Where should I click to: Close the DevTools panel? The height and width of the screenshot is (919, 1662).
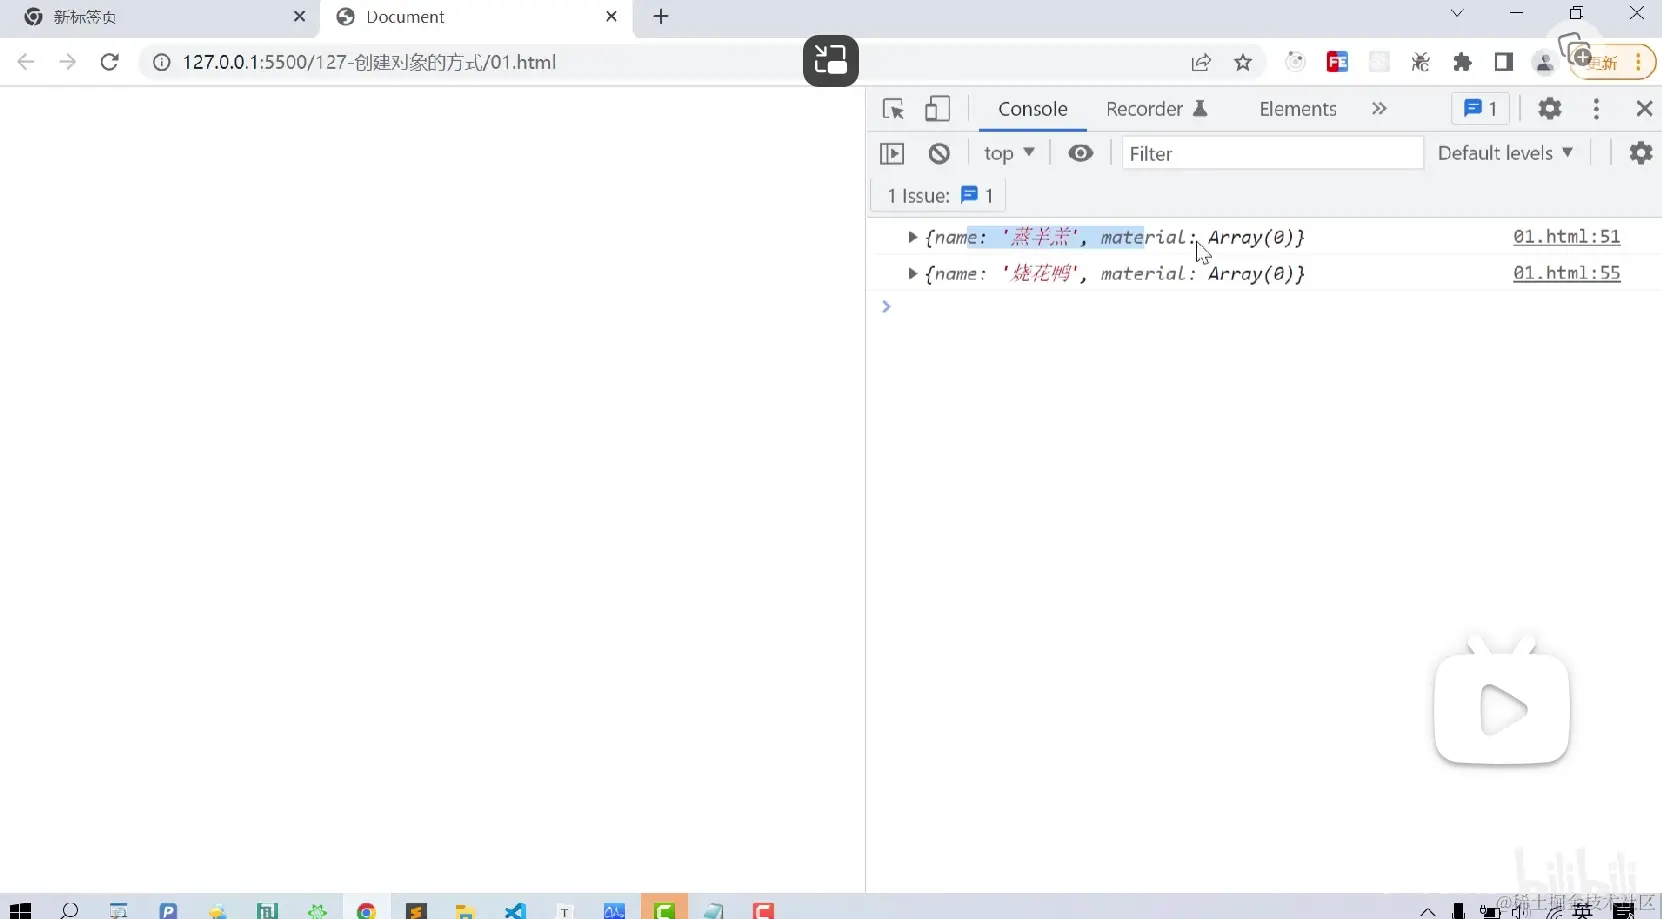1644,109
